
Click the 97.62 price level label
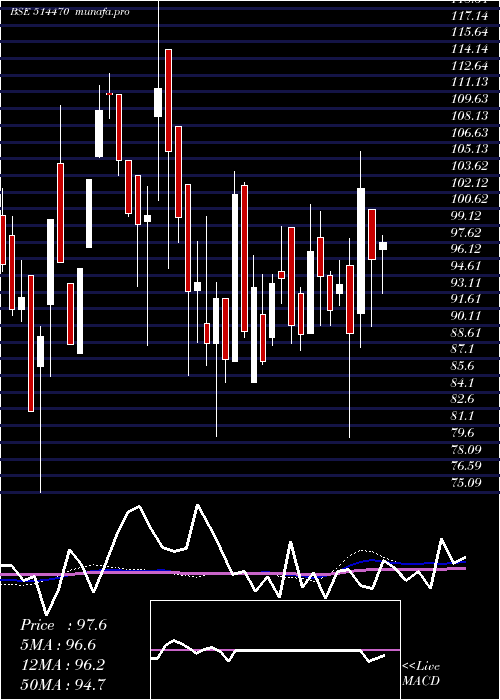466,233
